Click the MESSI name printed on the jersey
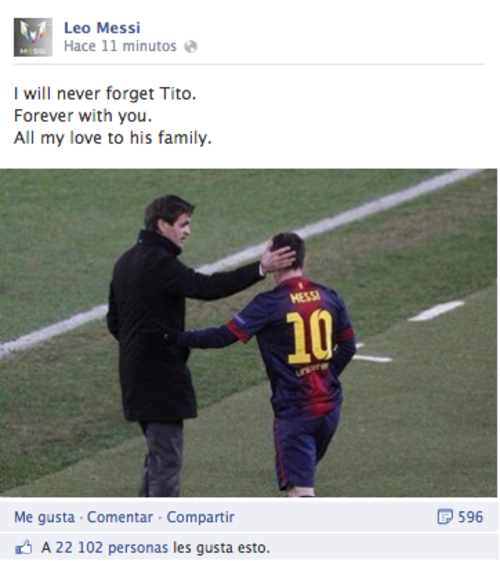The width and height of the screenshot is (500, 561). coord(305,297)
